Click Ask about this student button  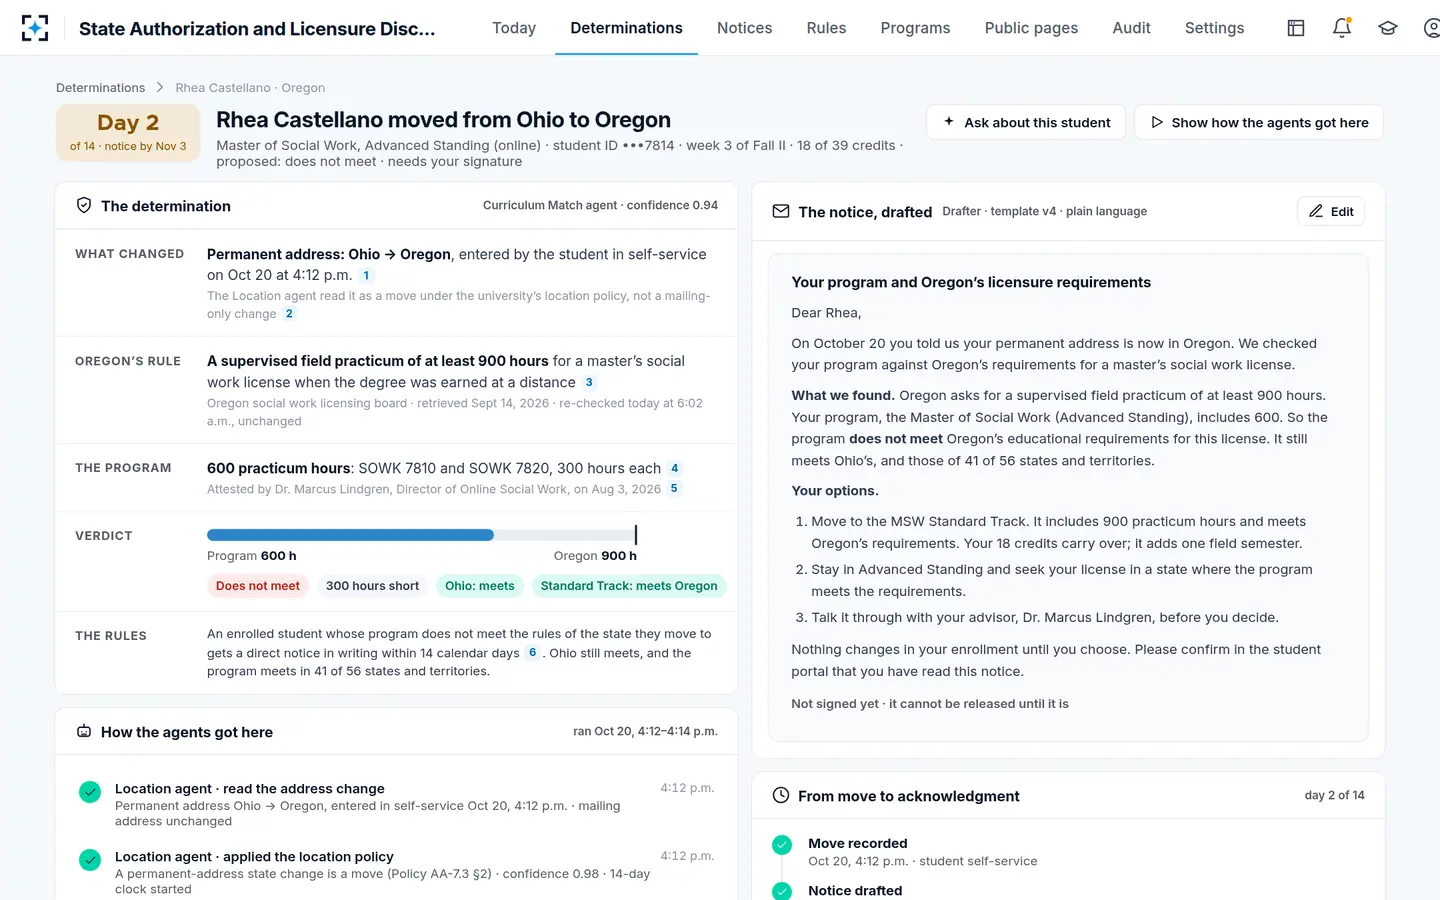[1026, 122]
